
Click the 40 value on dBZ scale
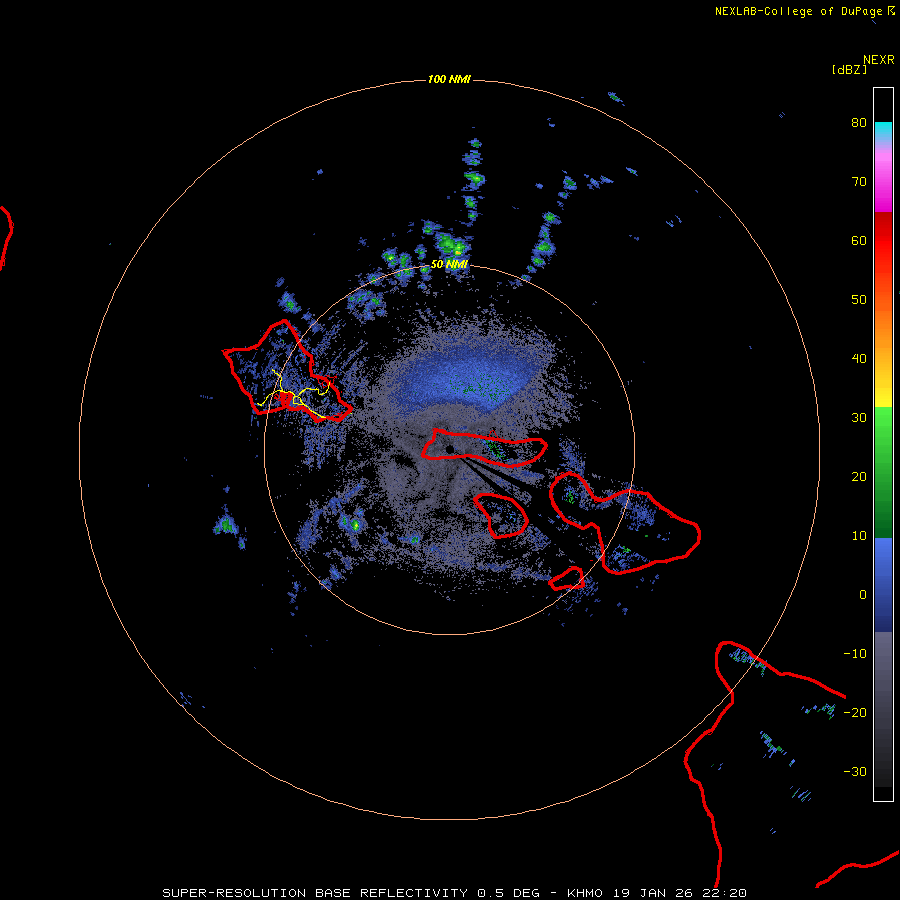(x=859, y=359)
